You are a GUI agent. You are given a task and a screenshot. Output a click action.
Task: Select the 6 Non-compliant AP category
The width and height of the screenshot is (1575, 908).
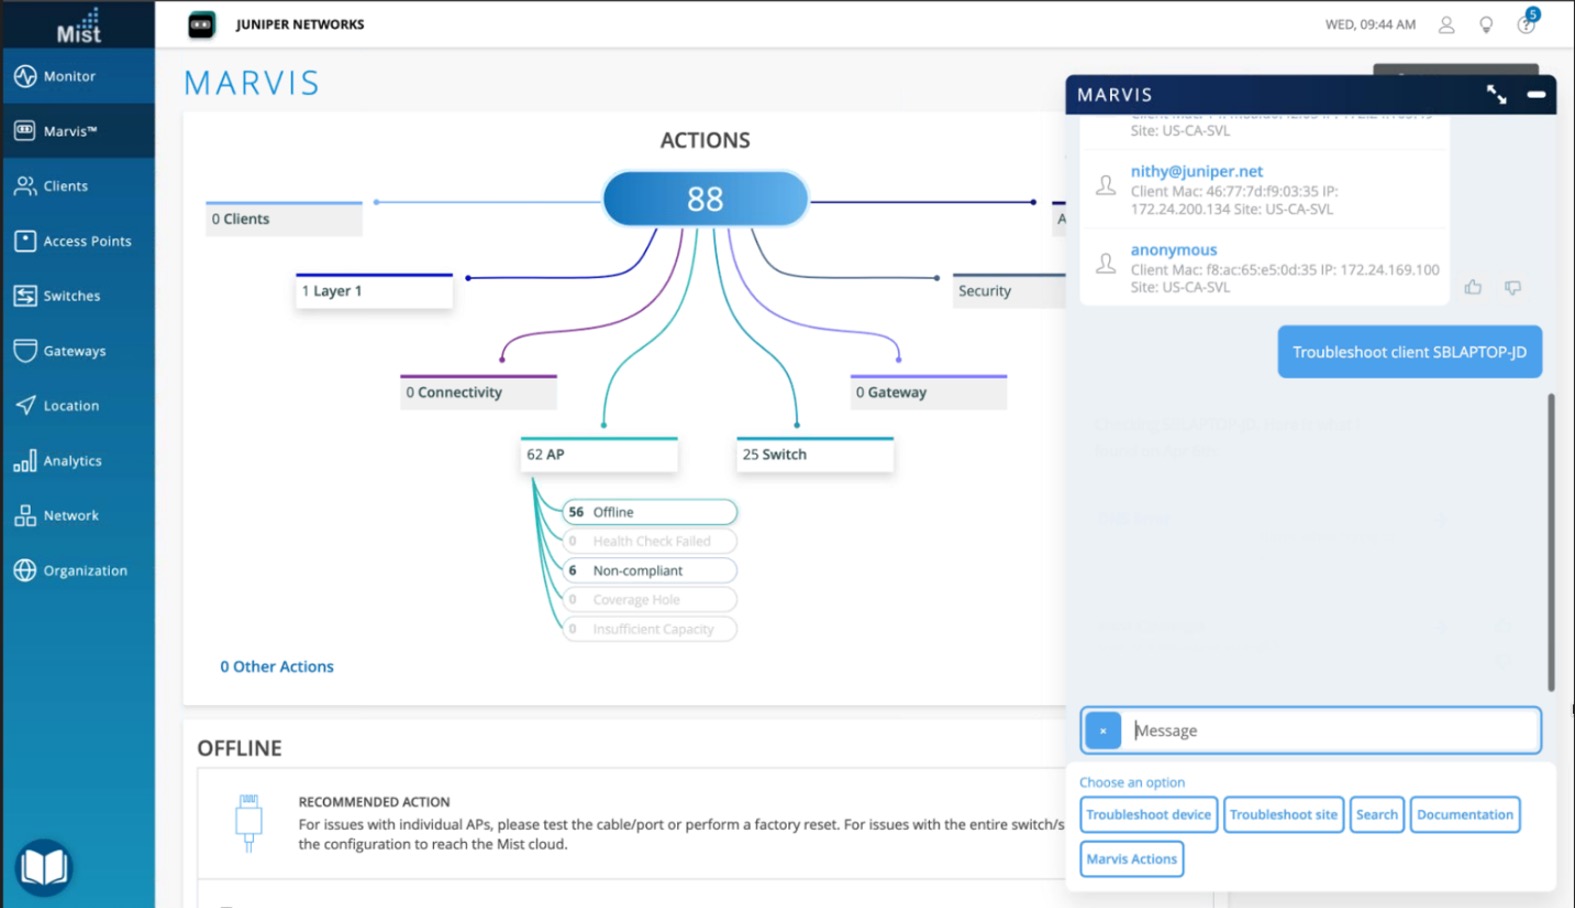649,571
